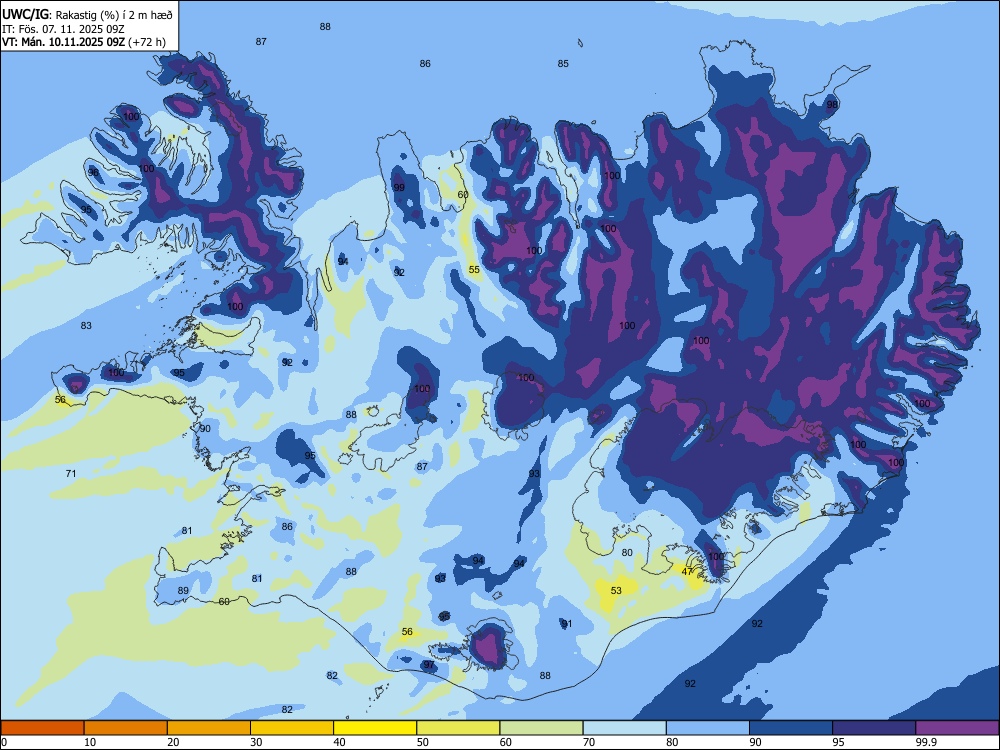Click the 0–10% dark orange legend swatch
Screen dimensions: 1000x750
[x=42, y=728]
